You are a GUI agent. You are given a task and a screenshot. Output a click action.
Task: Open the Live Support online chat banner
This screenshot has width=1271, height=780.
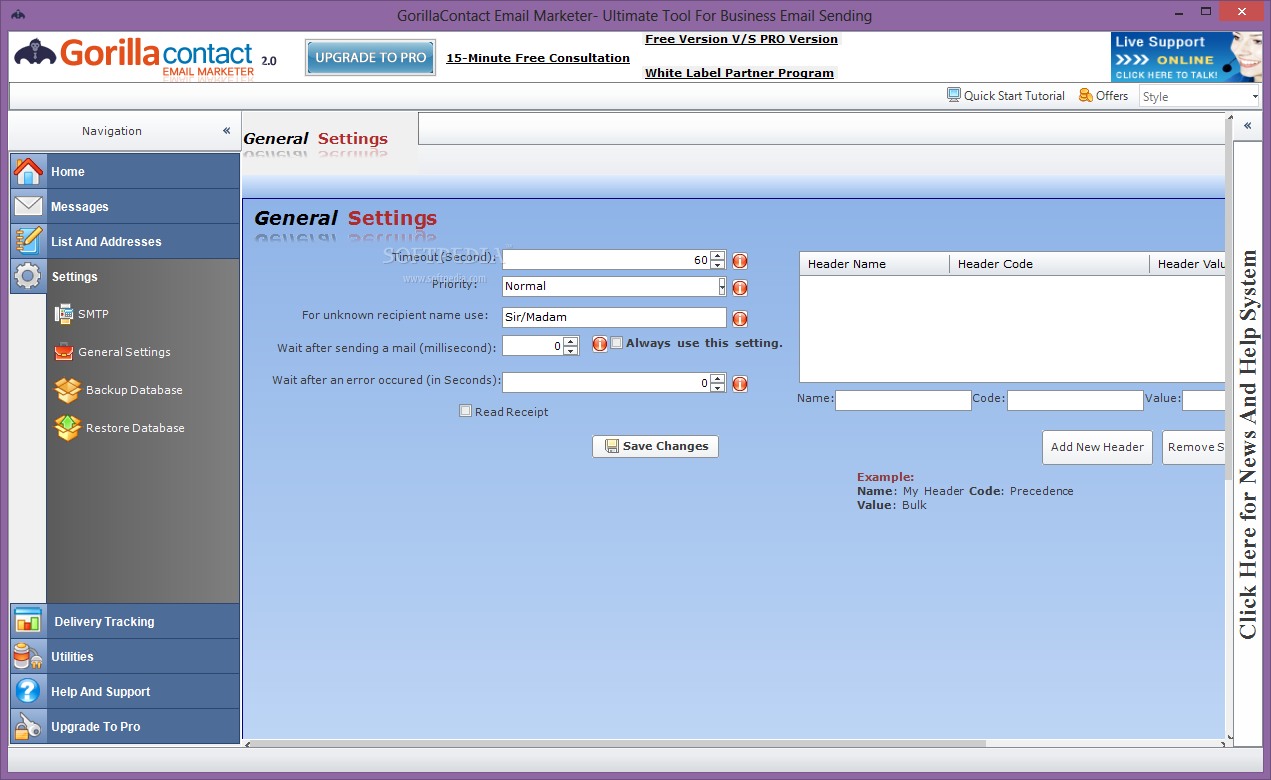[1186, 57]
